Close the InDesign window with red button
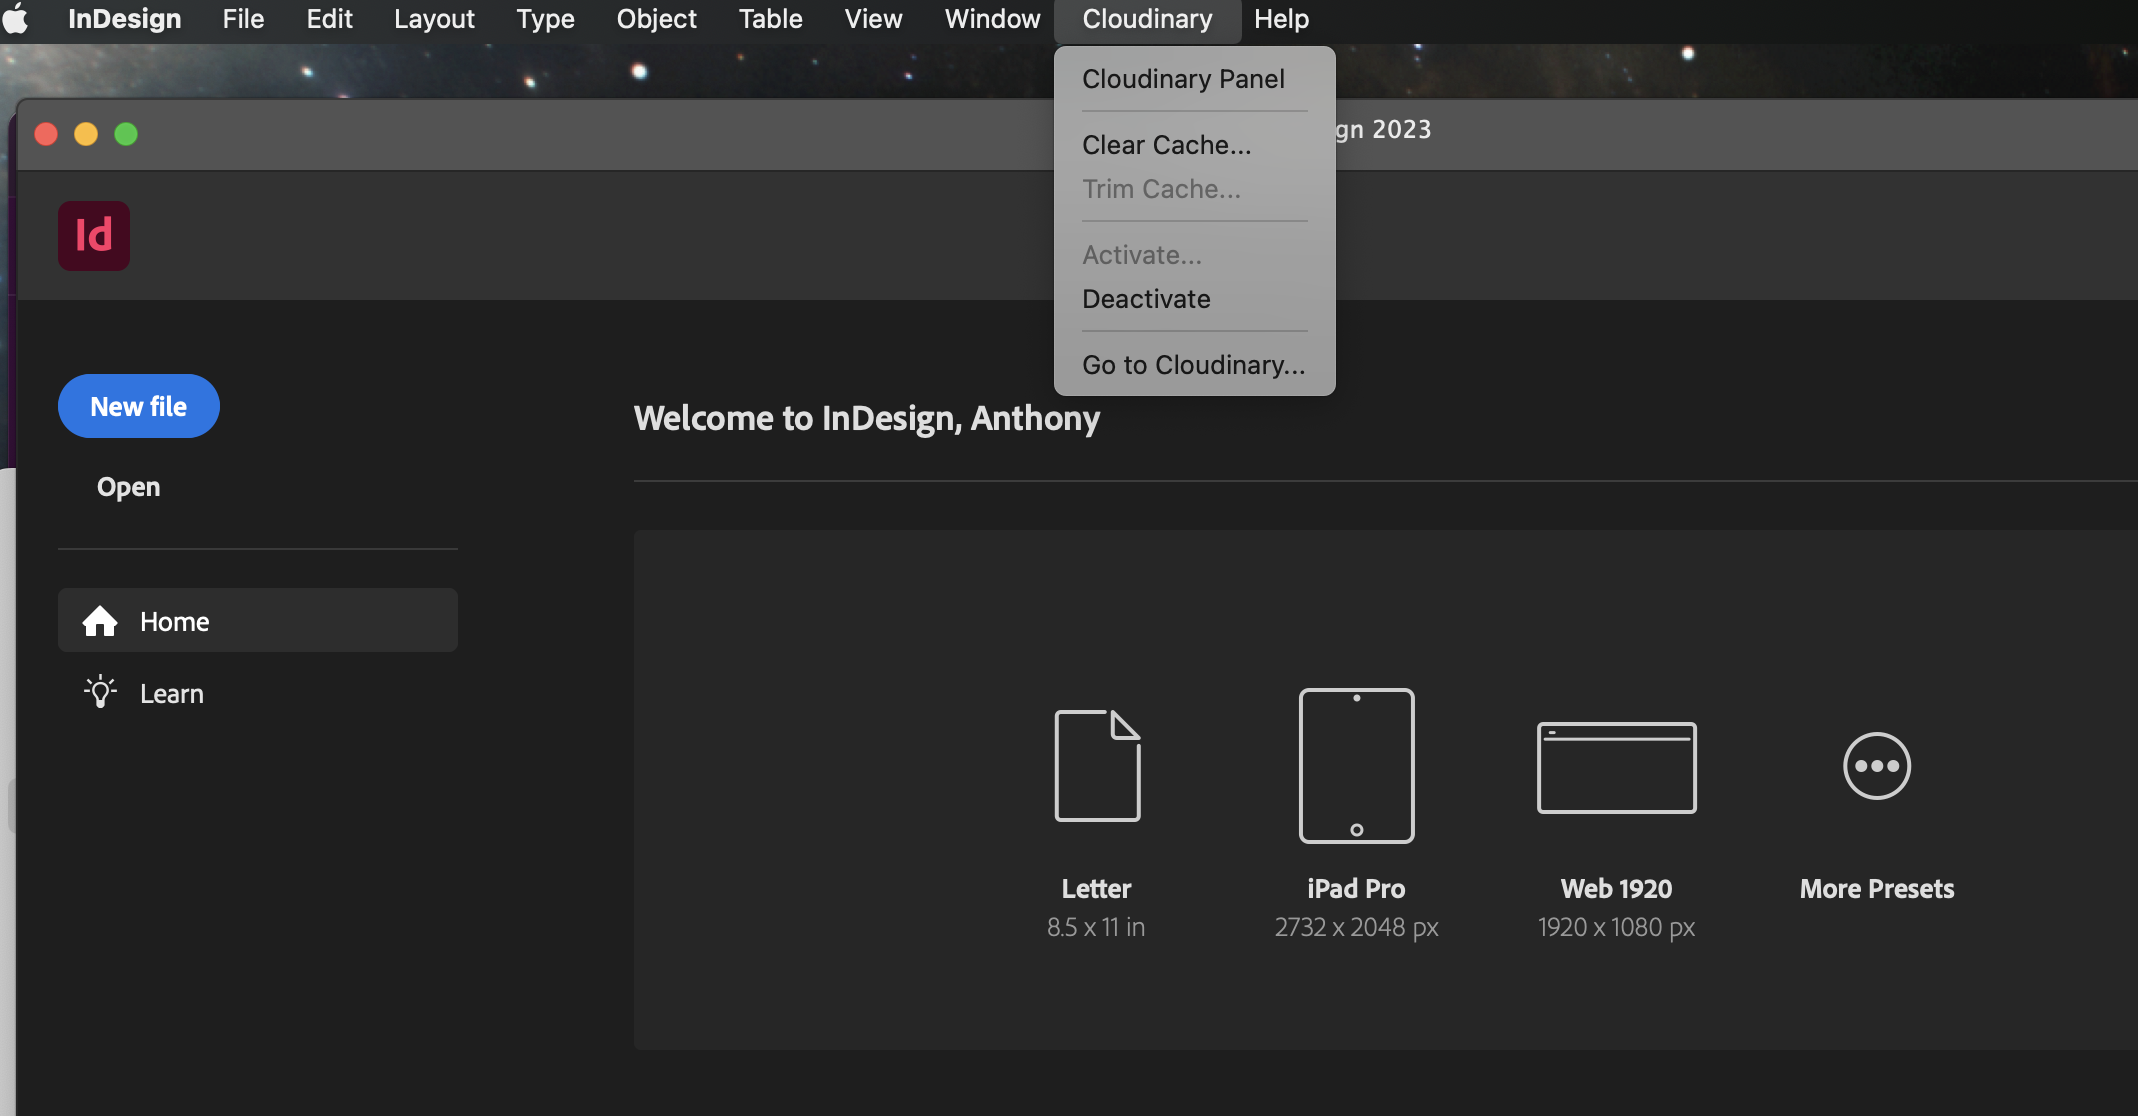This screenshot has height=1116, width=2138. coord(46,134)
